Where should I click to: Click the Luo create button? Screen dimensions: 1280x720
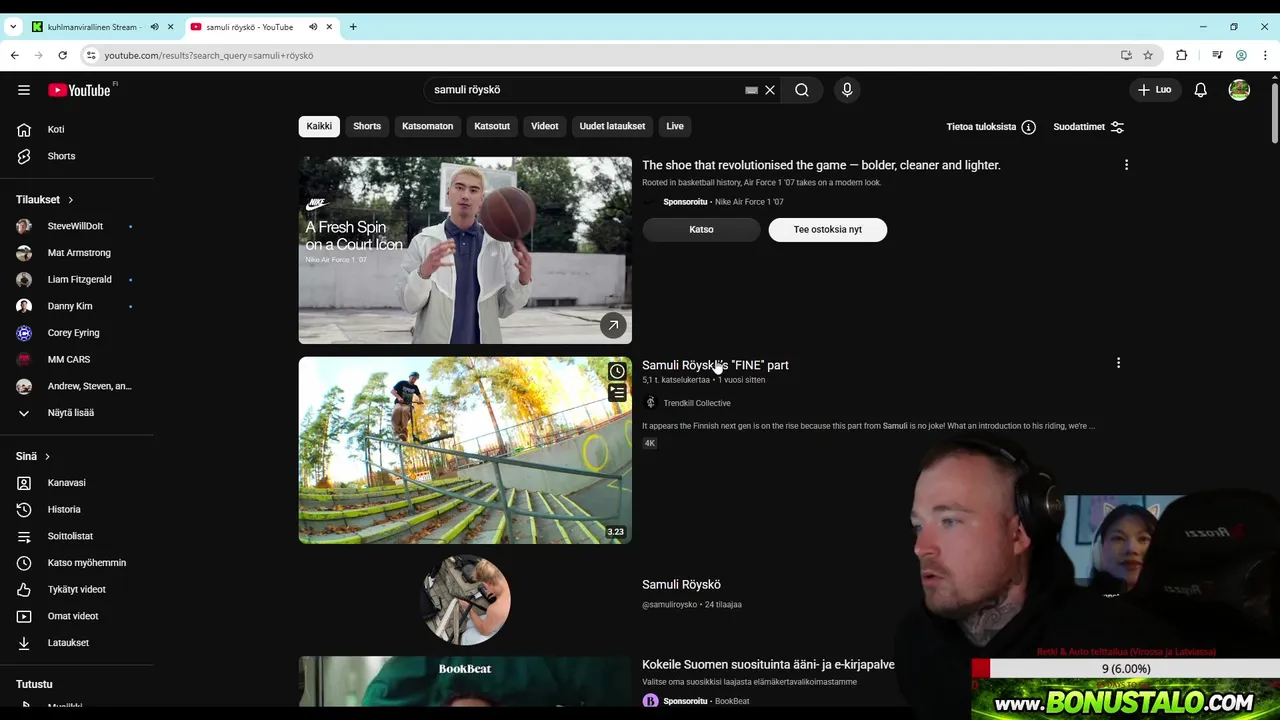coord(1154,90)
